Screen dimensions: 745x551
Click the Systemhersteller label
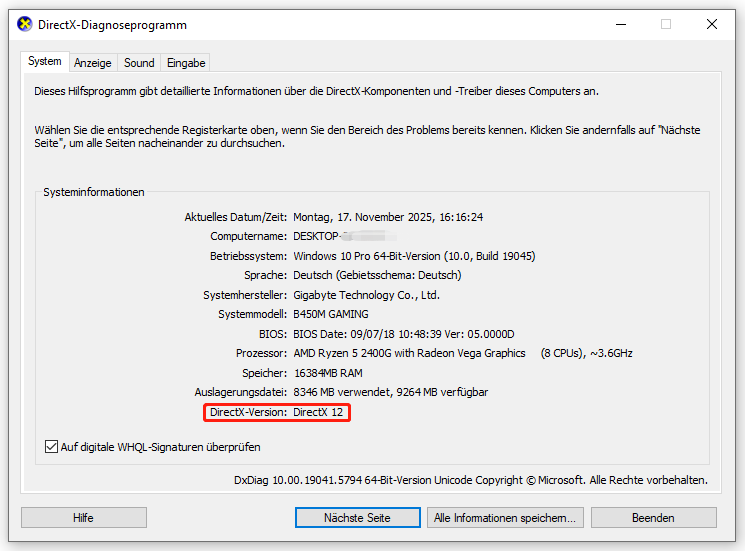[245, 295]
